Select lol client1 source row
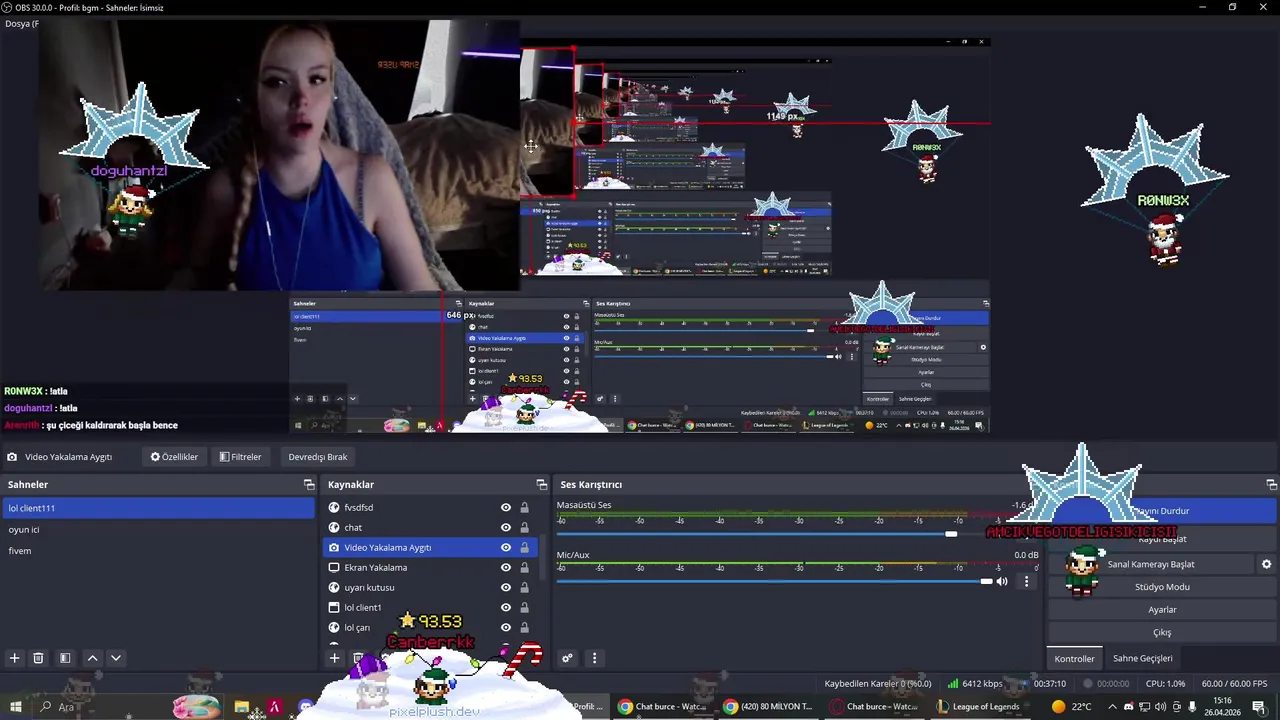1280x720 pixels. click(430, 607)
